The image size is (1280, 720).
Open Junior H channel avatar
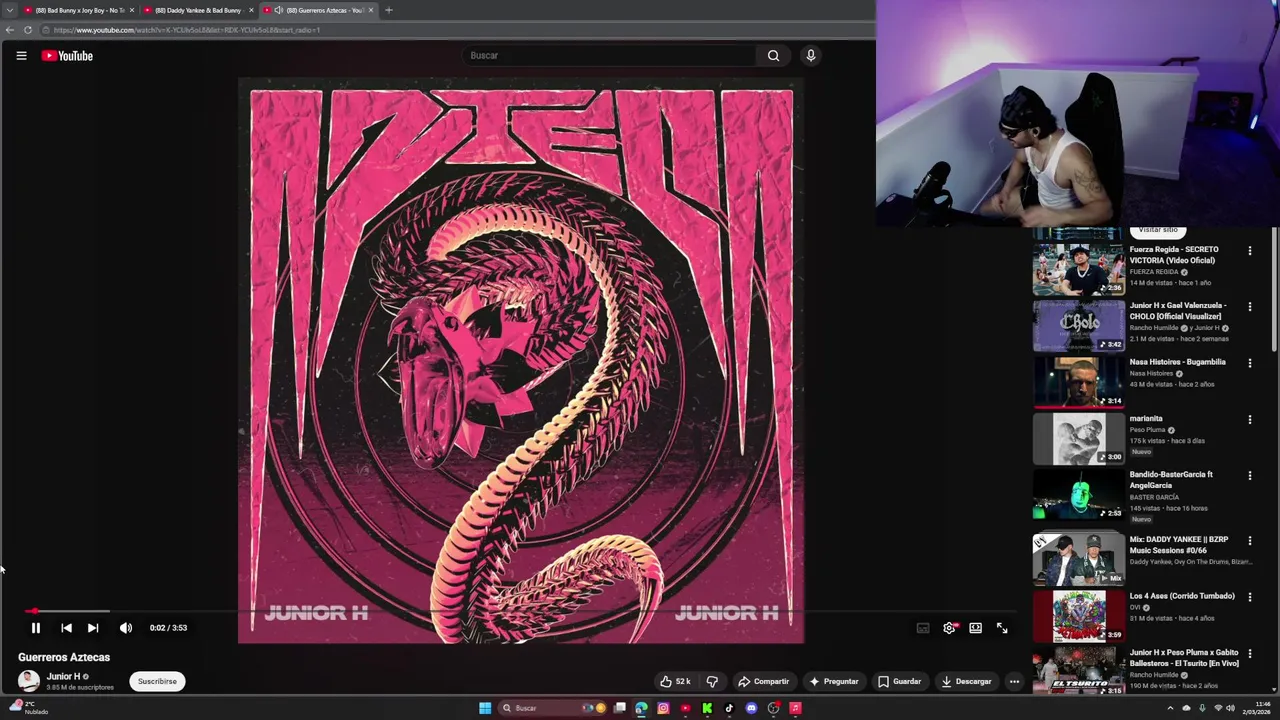[29, 681]
